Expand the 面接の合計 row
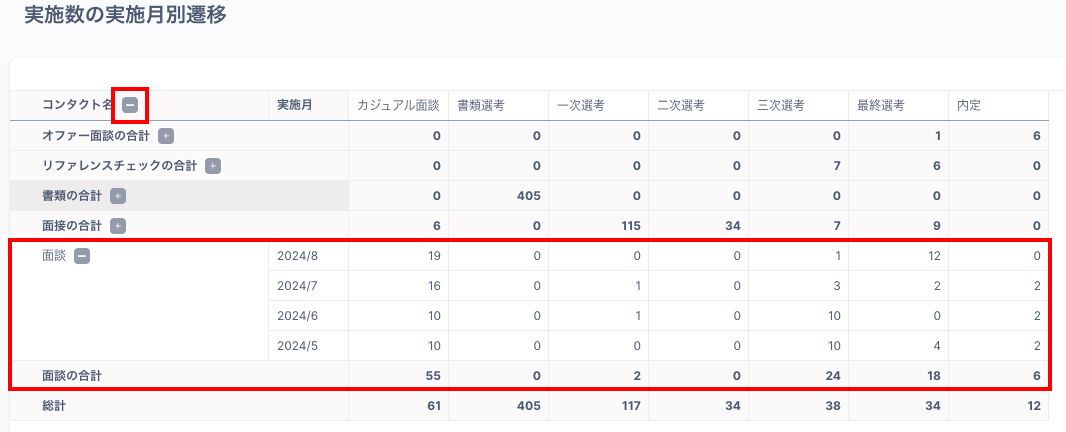Screen dimensions: 1066x432 [117, 226]
